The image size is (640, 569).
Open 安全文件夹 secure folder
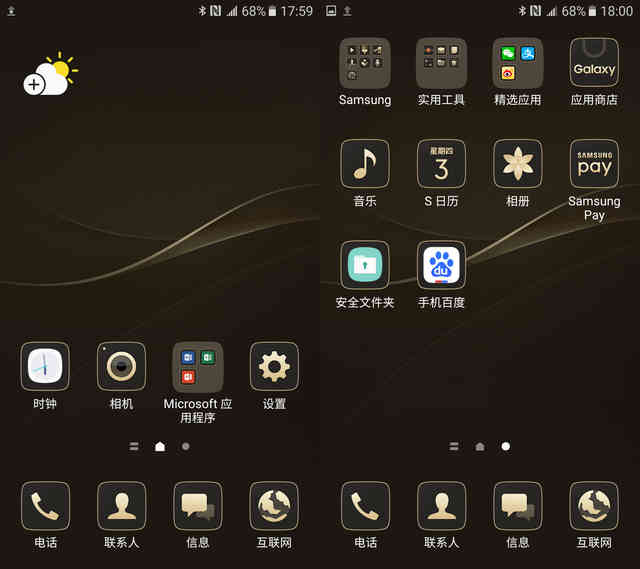(x=365, y=265)
